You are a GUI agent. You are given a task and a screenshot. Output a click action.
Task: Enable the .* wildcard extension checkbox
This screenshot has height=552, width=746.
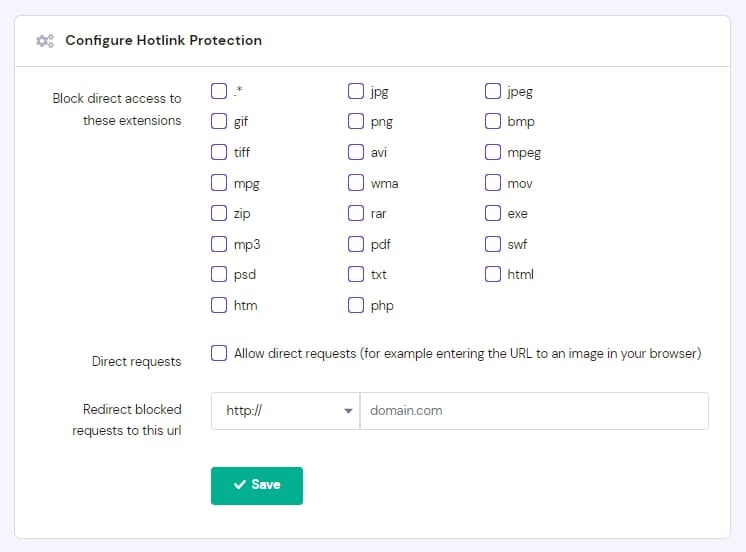219,92
